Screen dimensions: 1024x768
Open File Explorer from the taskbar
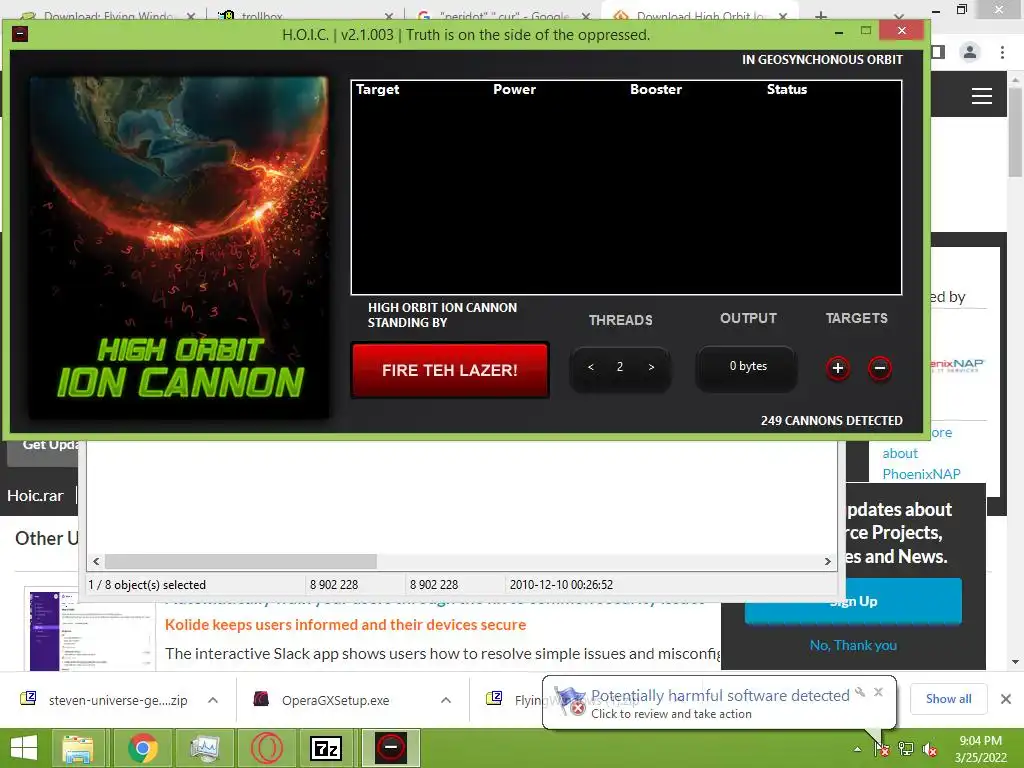coord(78,748)
